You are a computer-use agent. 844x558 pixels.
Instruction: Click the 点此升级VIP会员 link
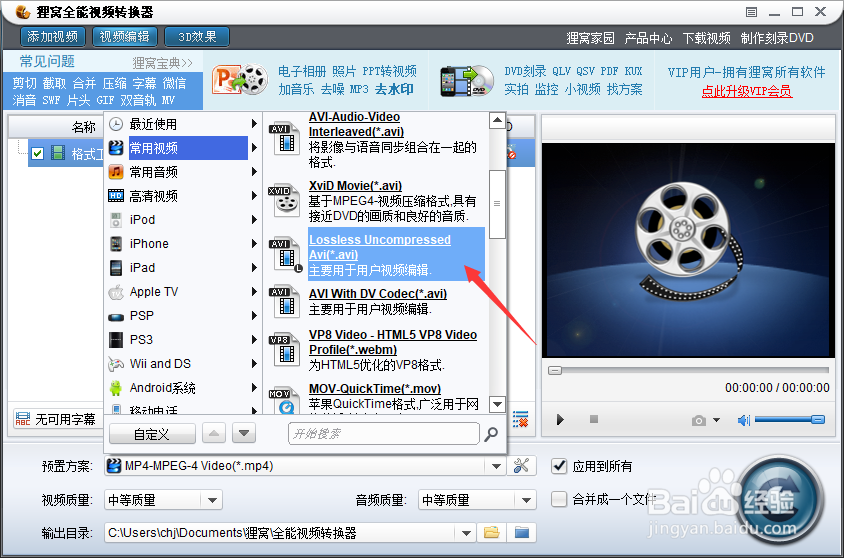pyautogui.click(x=747, y=91)
